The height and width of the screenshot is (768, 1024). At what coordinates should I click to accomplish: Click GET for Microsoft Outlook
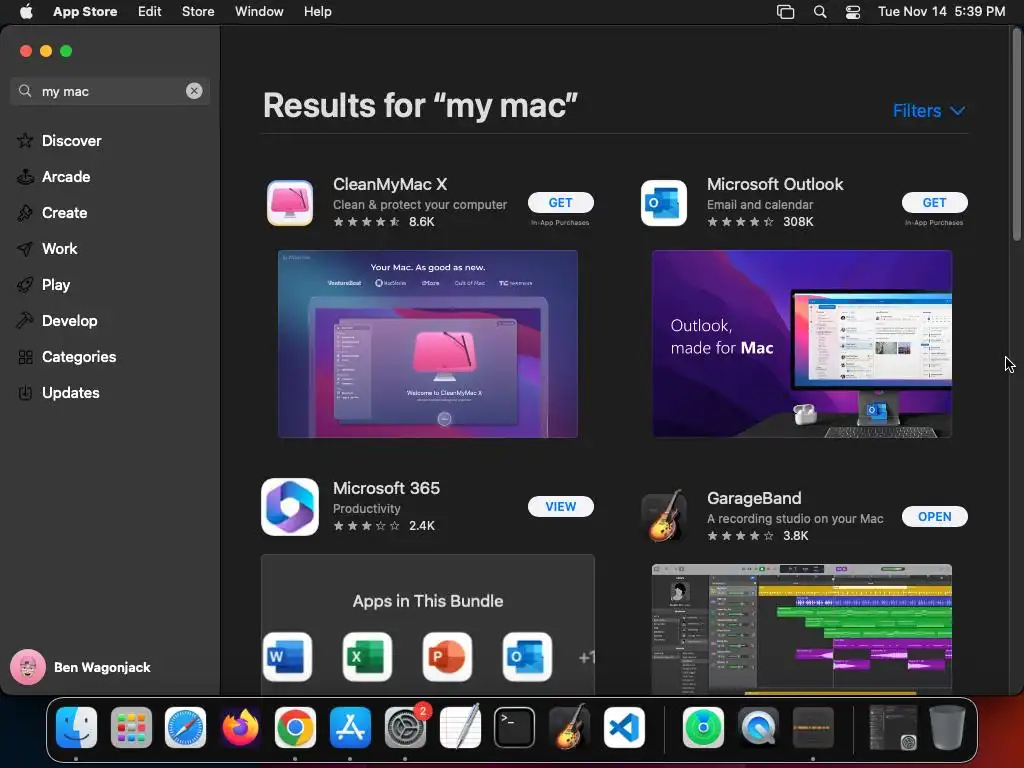(x=935, y=202)
